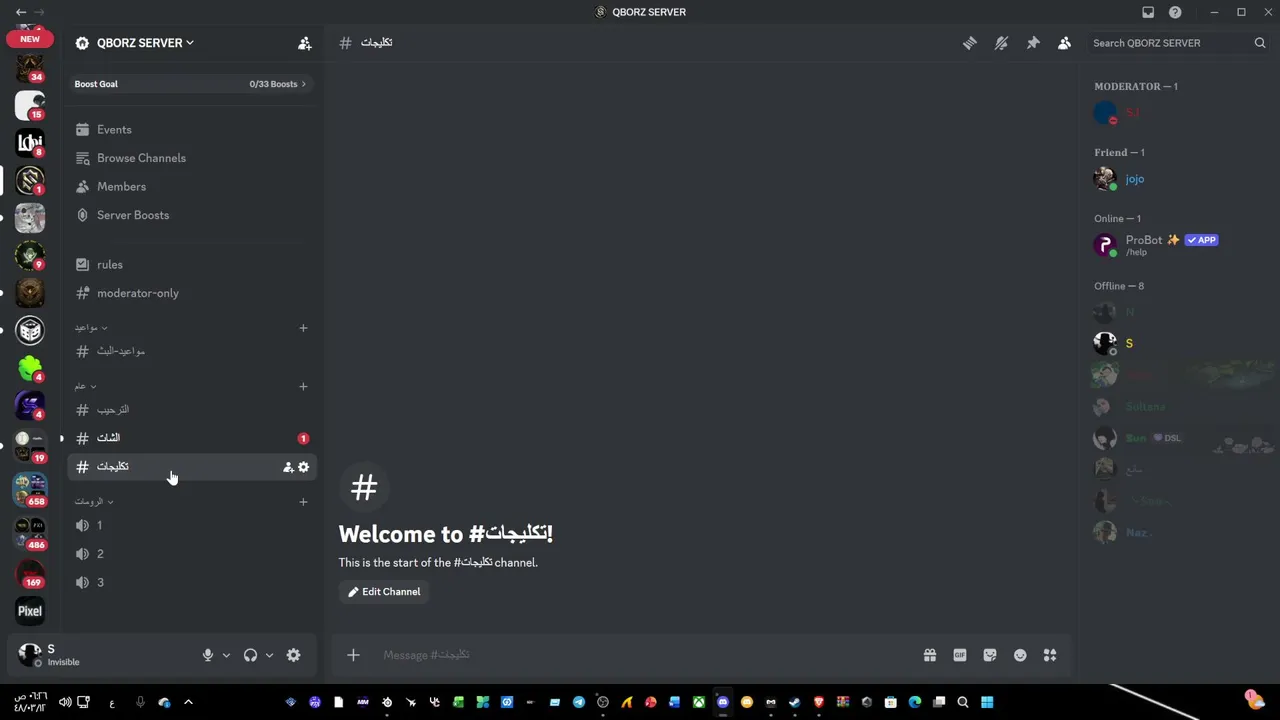Open the Members page
This screenshot has width=1280, height=720.
coord(190,187)
